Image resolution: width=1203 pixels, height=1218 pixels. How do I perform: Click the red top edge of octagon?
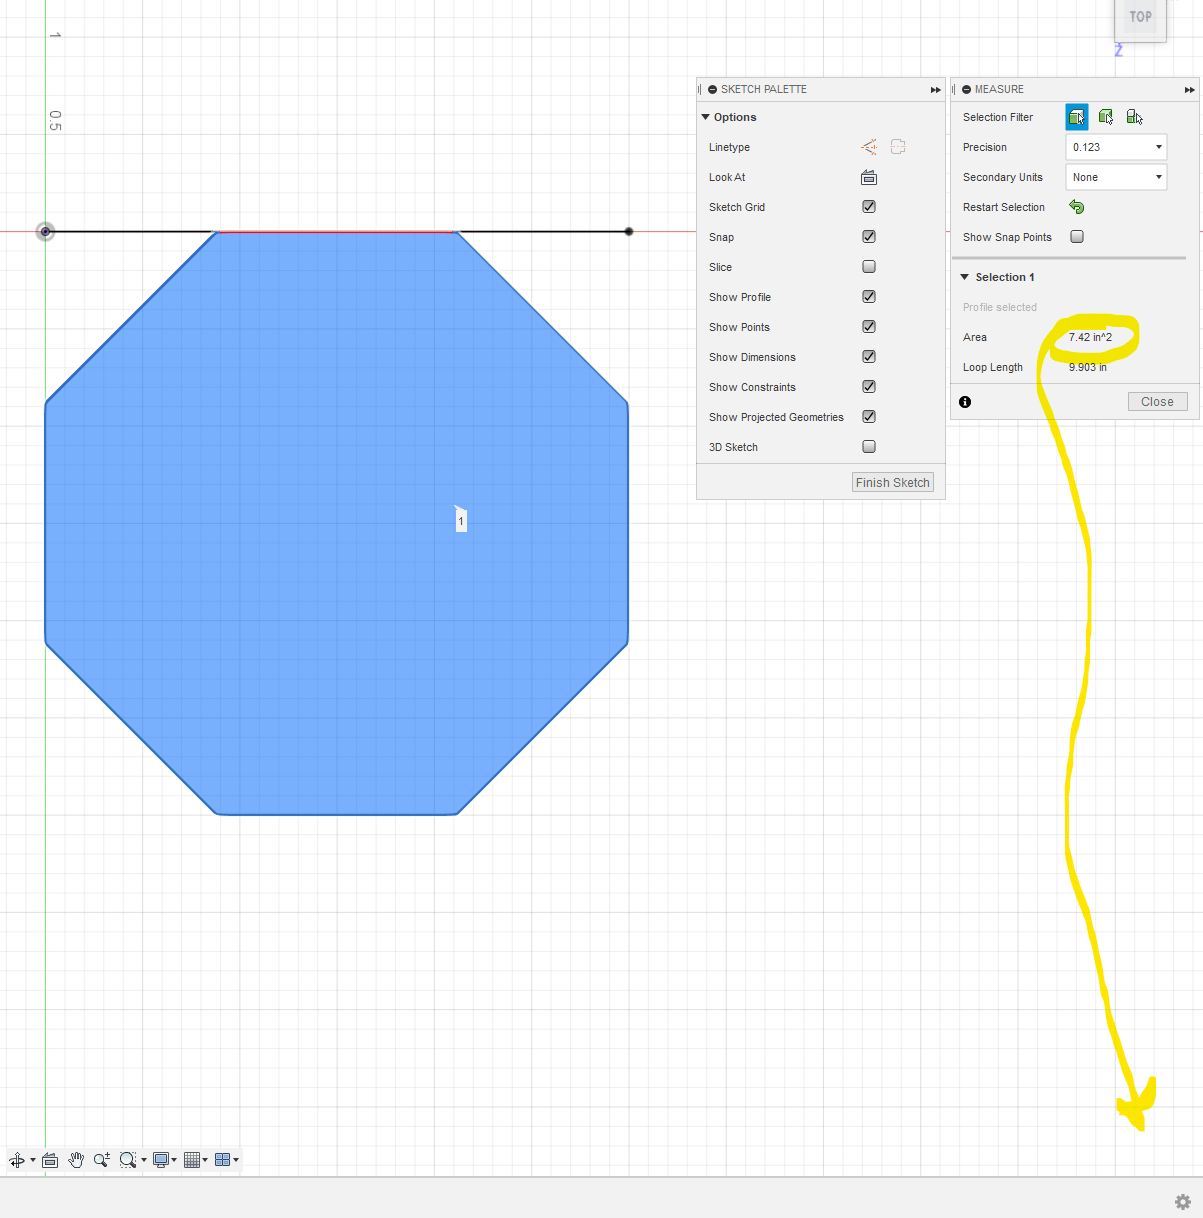click(x=337, y=232)
